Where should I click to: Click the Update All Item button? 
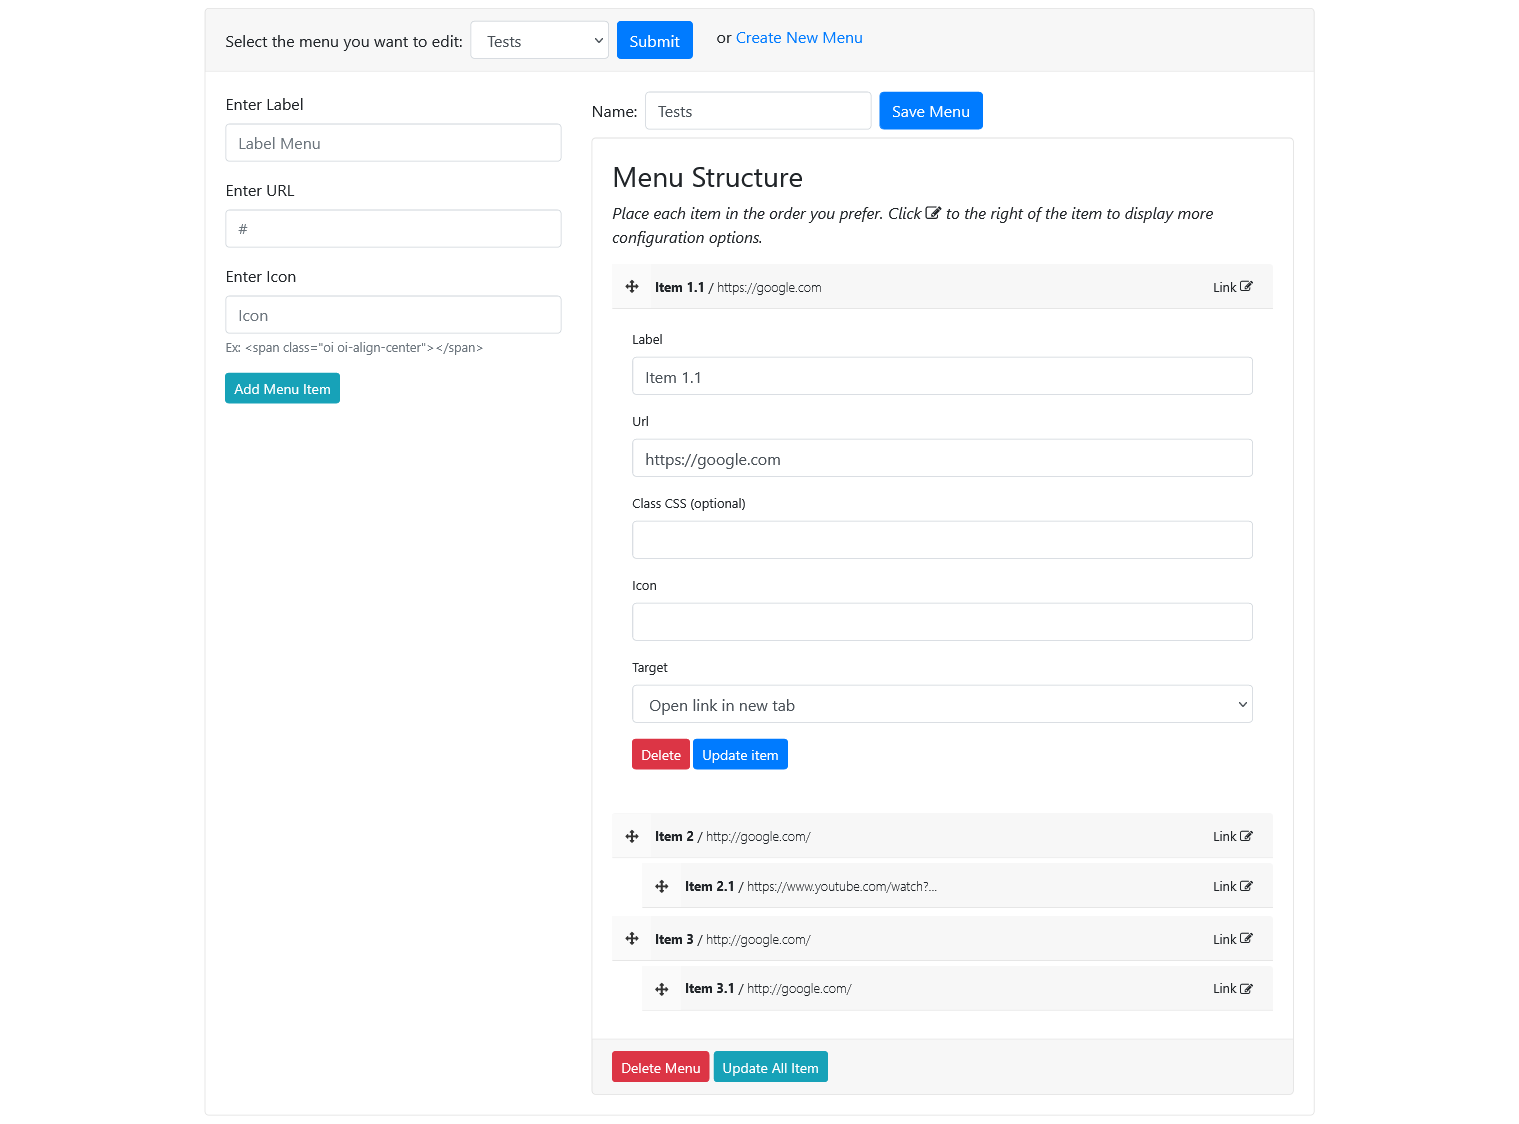point(770,1067)
